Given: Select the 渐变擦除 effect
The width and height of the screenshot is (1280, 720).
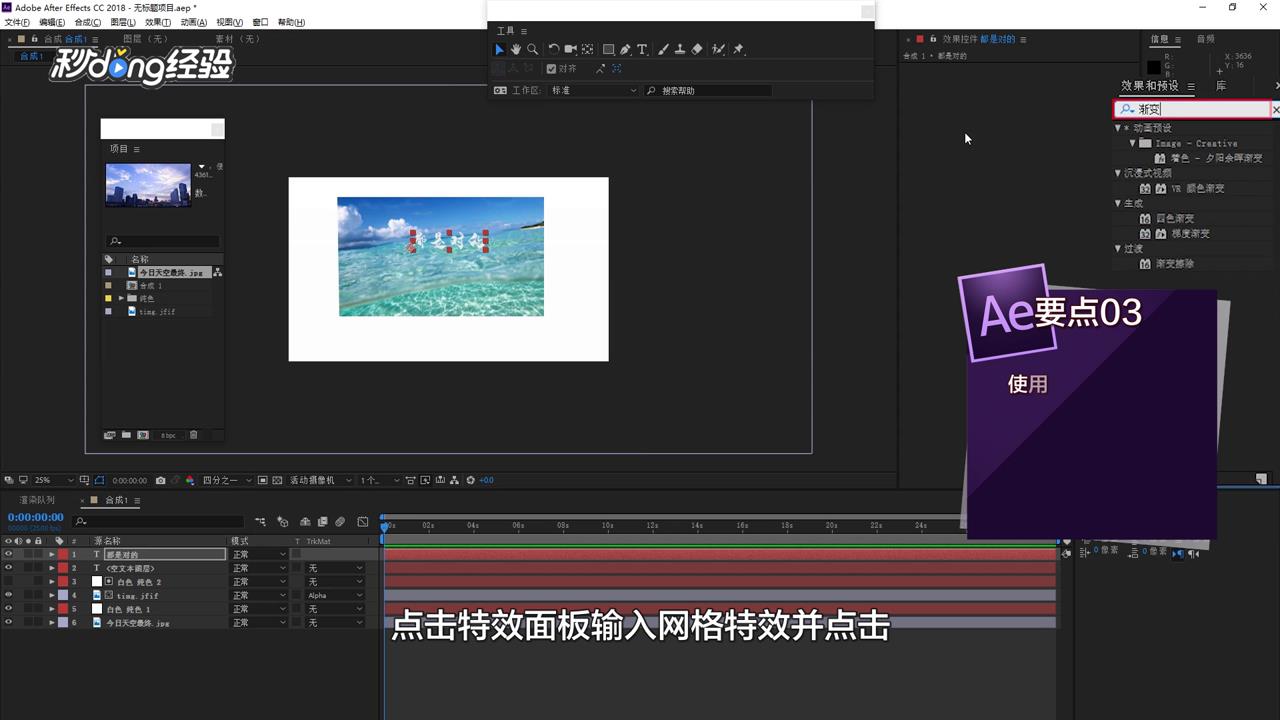Looking at the screenshot, I should 1175,263.
